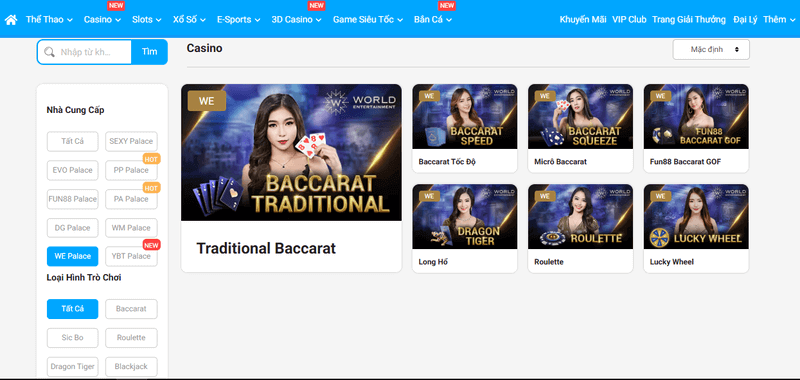Filter by PP Palace provider
This screenshot has height=380, width=800.
tap(131, 170)
